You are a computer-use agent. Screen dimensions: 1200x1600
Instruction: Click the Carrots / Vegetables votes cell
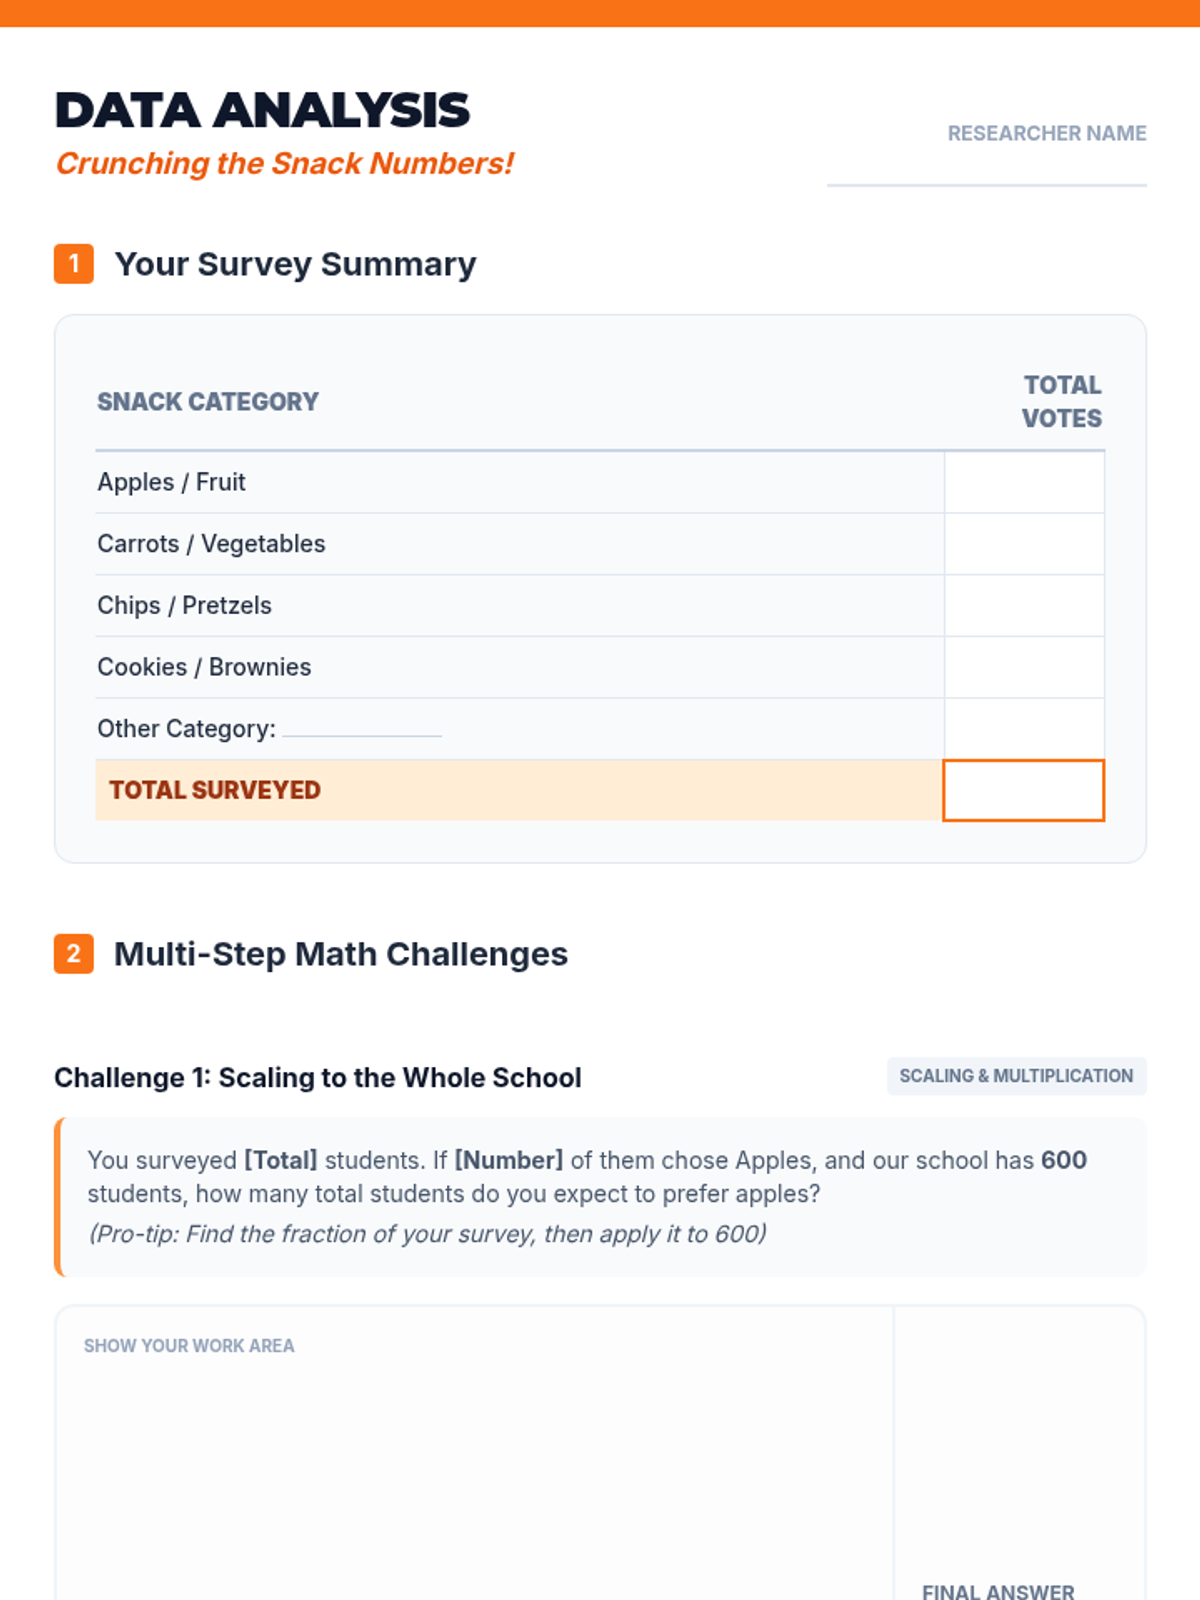pos(1024,544)
